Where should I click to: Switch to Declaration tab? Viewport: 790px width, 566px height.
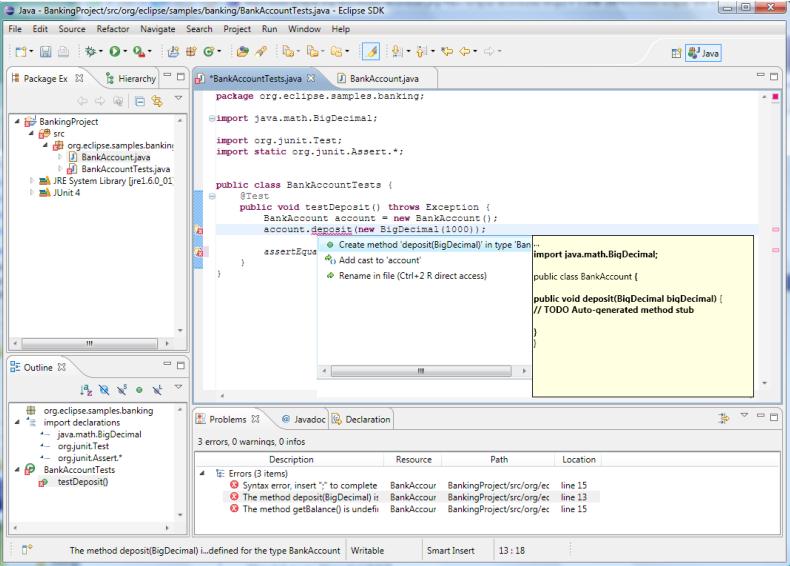pos(361,419)
